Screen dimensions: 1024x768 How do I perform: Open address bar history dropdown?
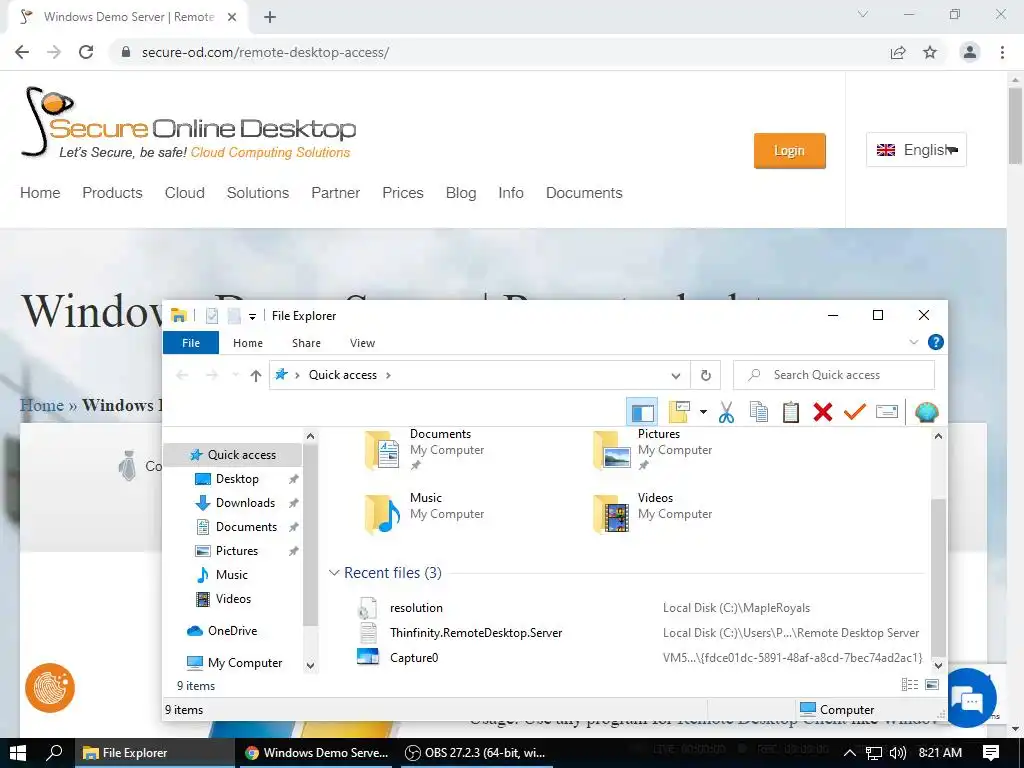tap(676, 376)
